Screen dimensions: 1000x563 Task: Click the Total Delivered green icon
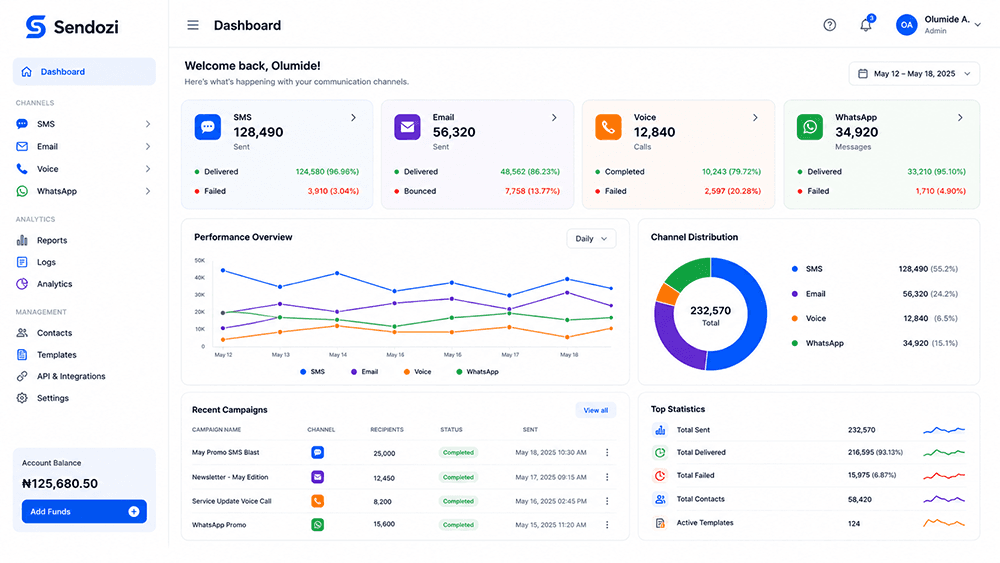(x=660, y=453)
